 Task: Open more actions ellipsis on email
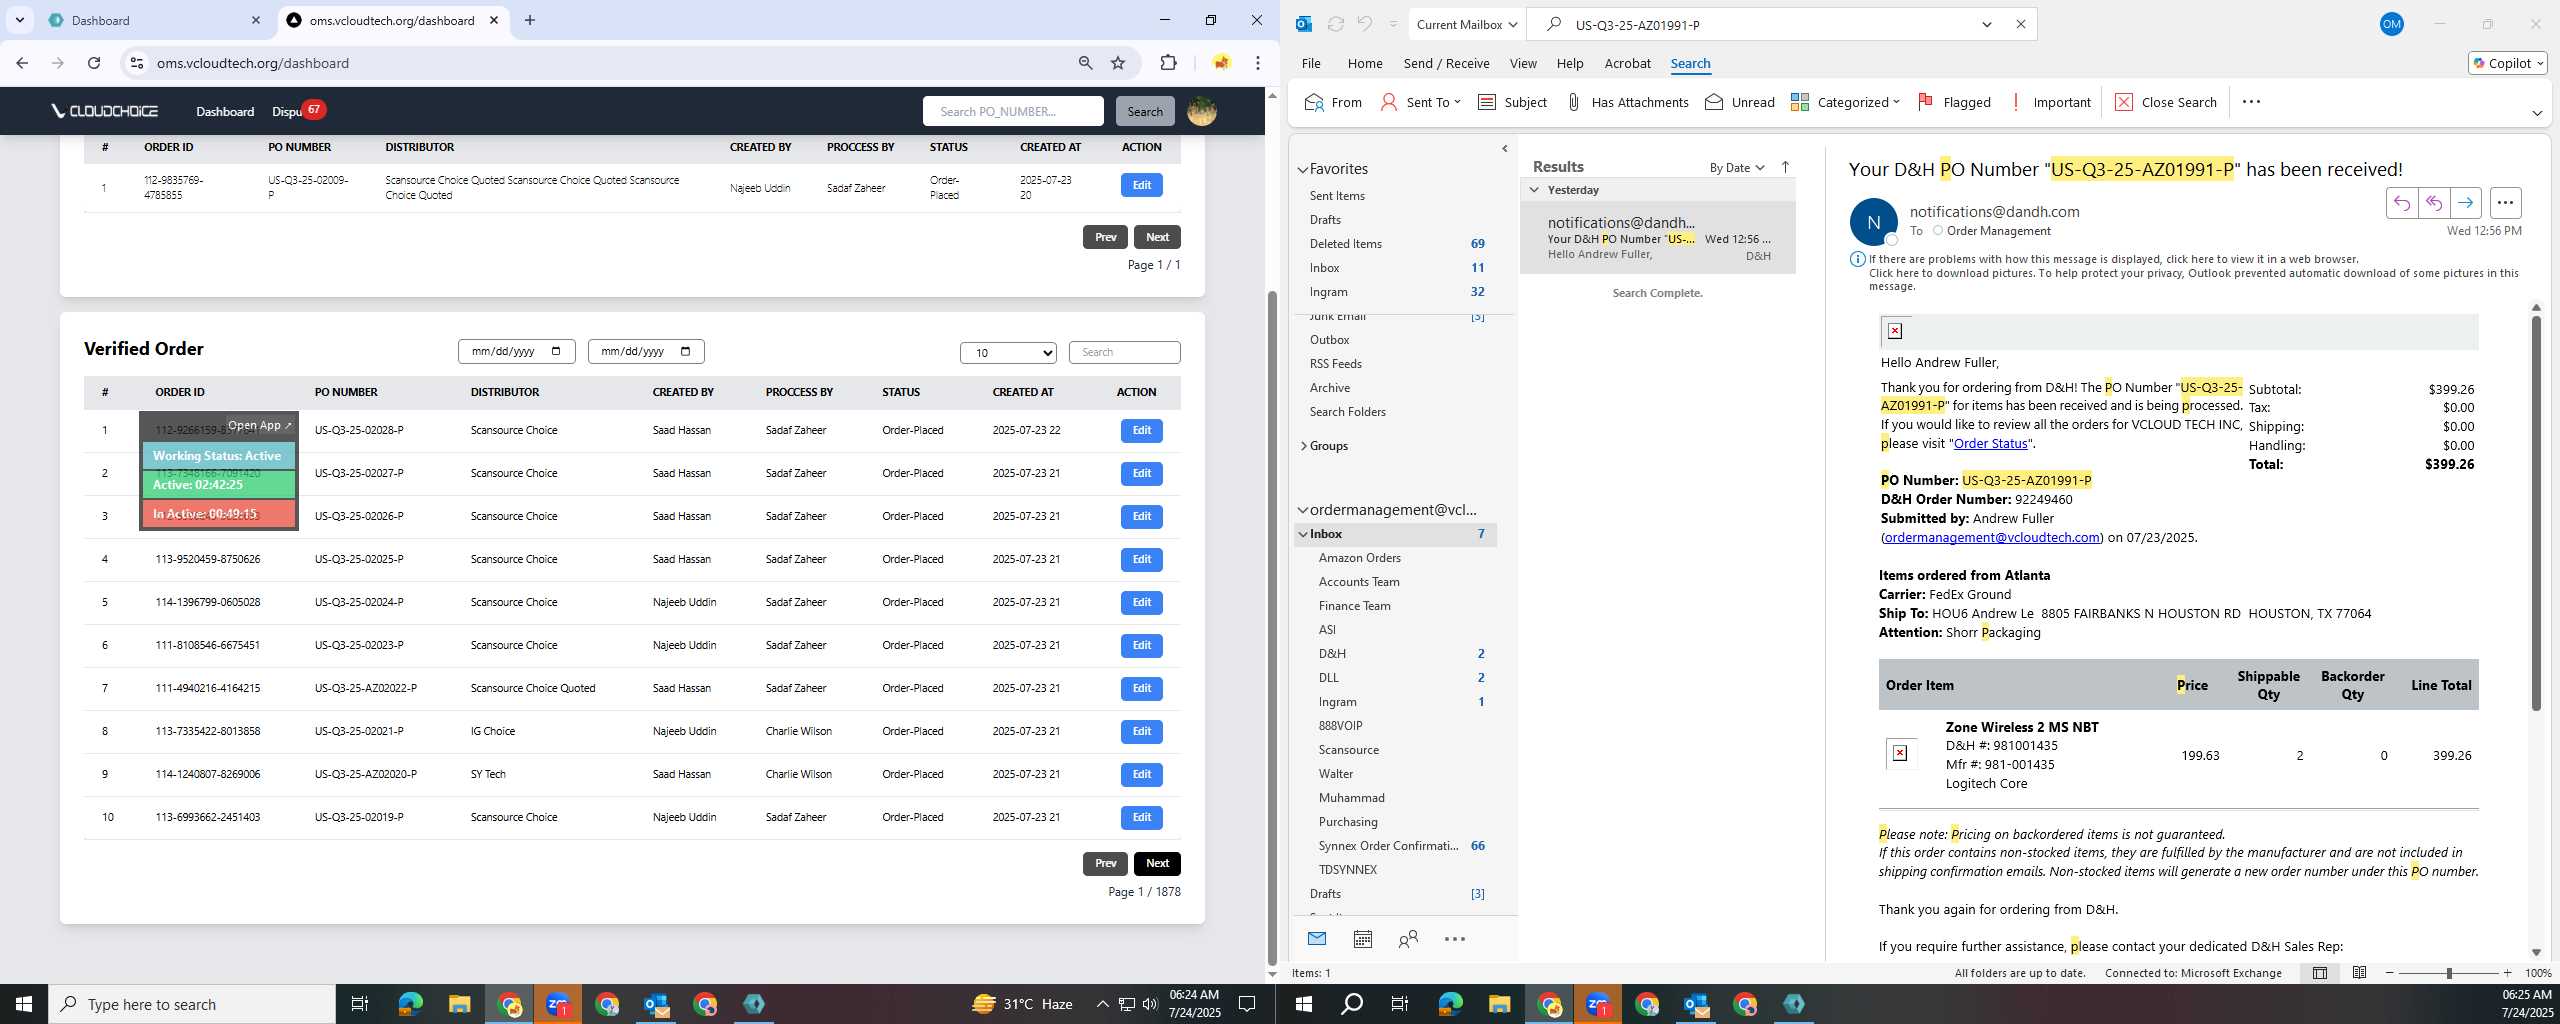2505,203
